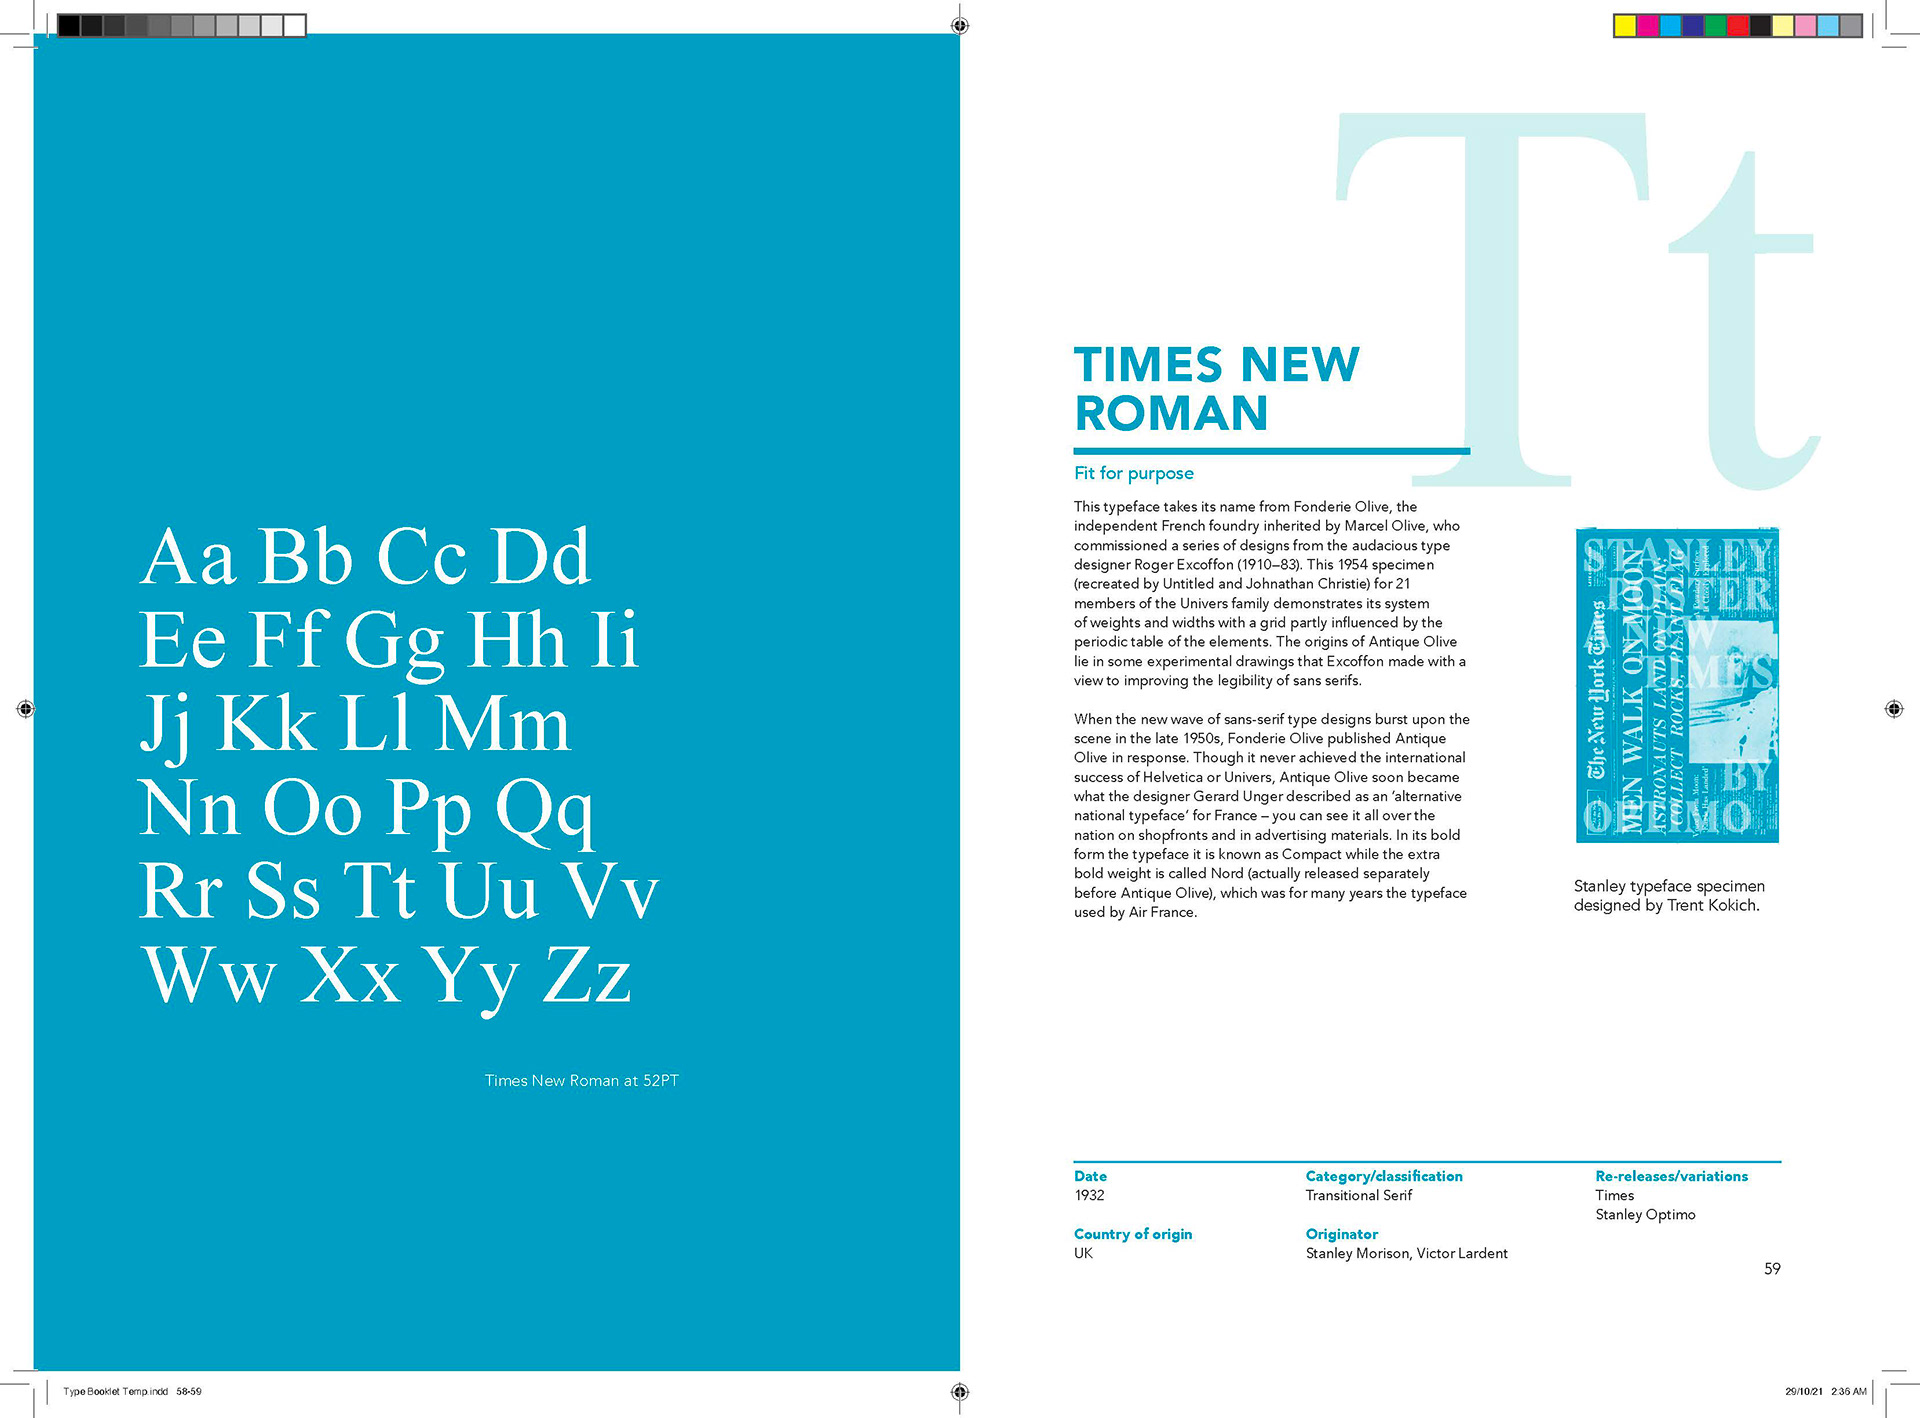Click the 'Originator' label

point(1341,1234)
